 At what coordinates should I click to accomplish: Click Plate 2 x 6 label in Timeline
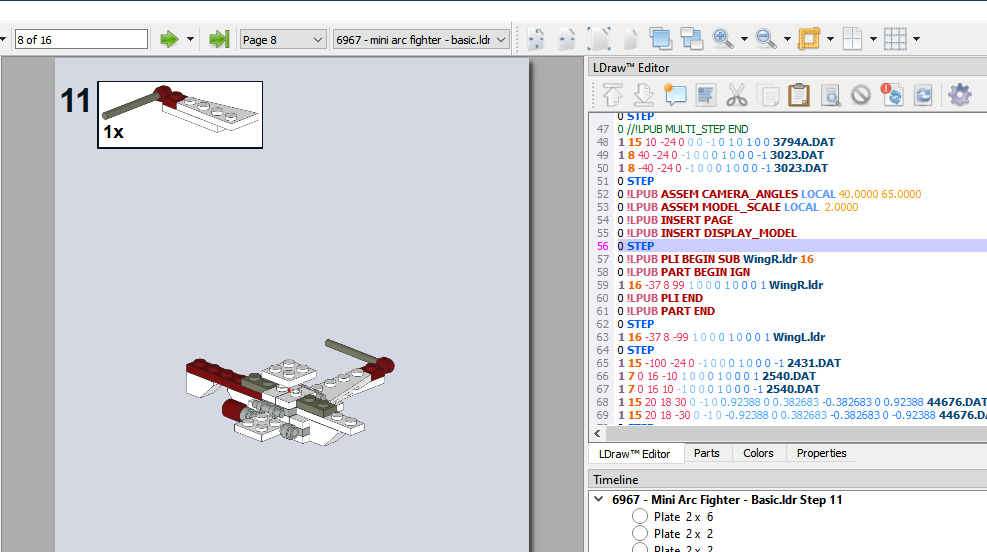pos(683,517)
